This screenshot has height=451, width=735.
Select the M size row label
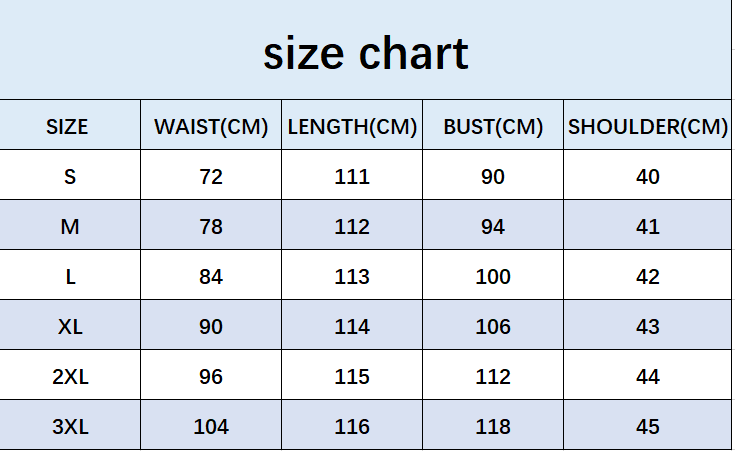pos(70,227)
